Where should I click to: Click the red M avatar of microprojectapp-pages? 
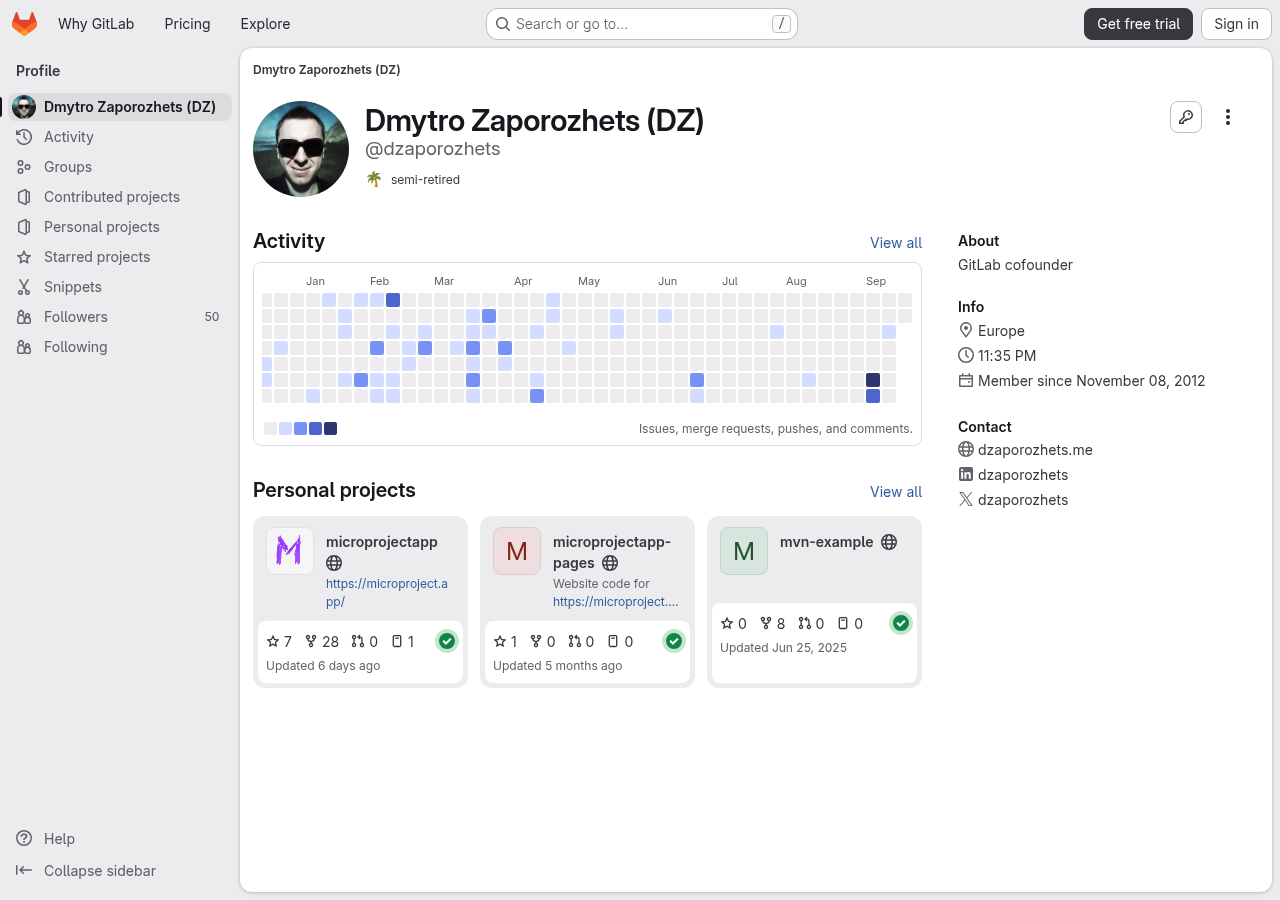click(517, 551)
